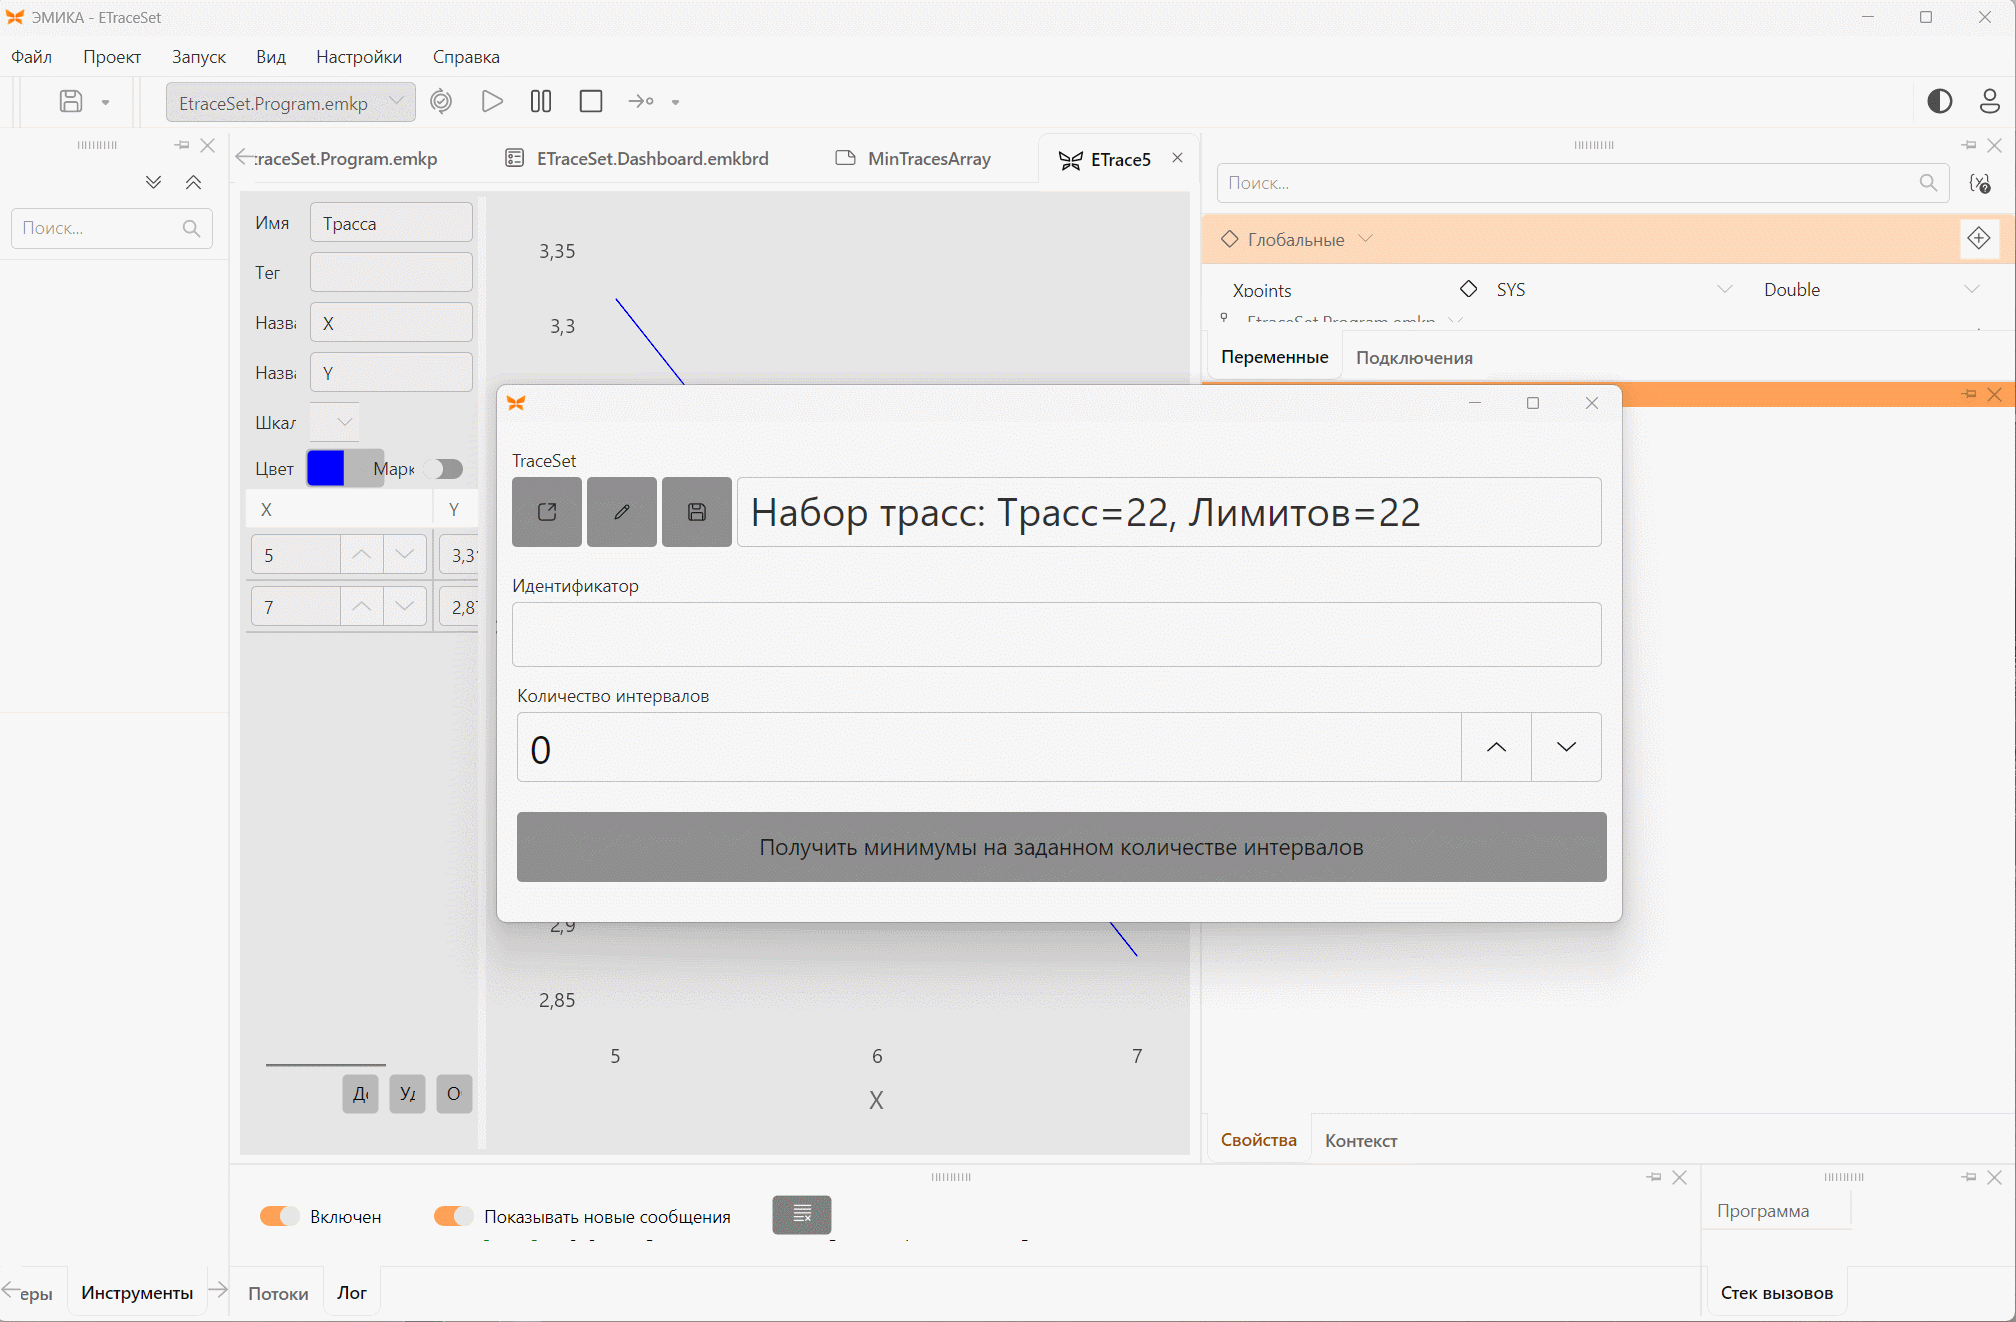The height and width of the screenshot is (1322, 2016).
Task: Switch to the Подключения tab
Action: (1414, 357)
